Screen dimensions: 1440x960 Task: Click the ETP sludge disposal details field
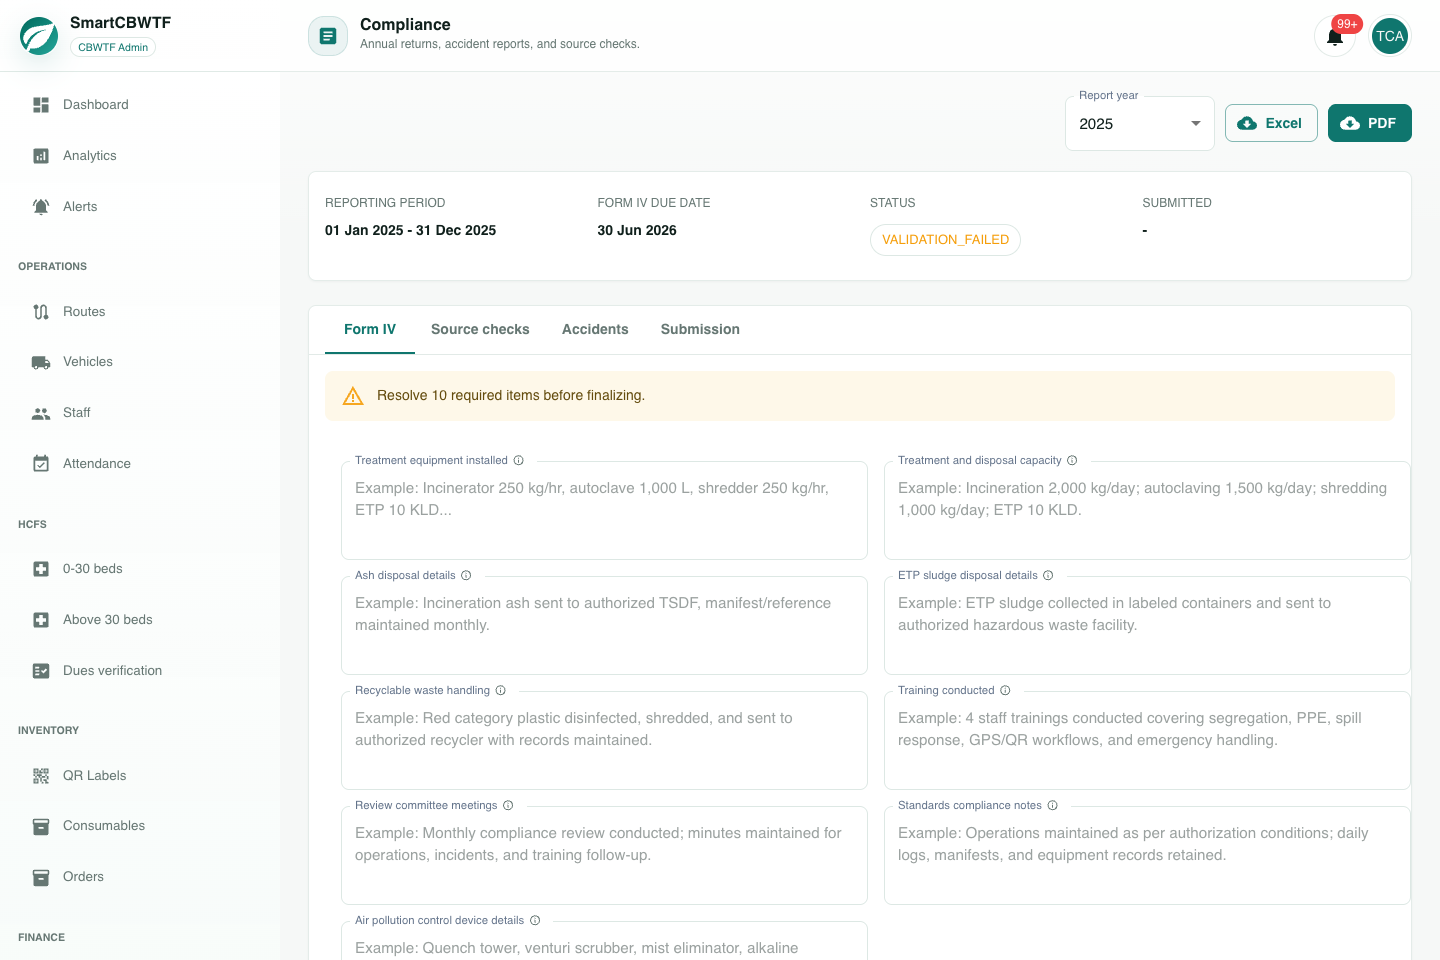tap(1147, 625)
